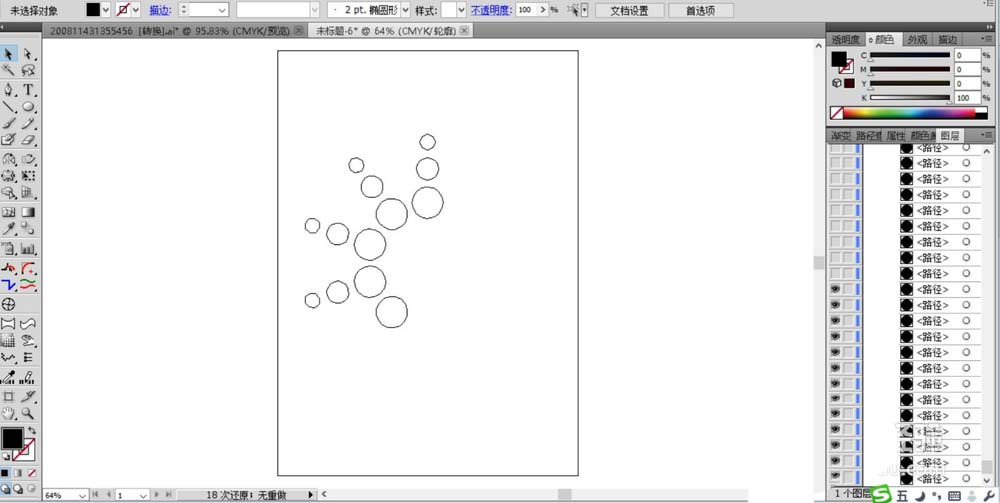Click the color spectrum bar
Screen dimensions: 1000x503
coord(909,113)
